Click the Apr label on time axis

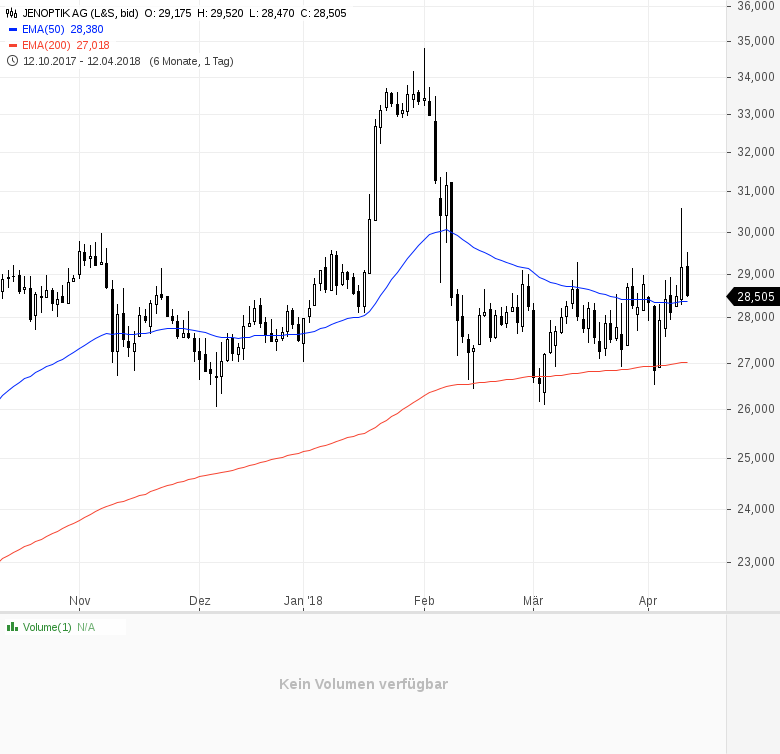tap(648, 601)
